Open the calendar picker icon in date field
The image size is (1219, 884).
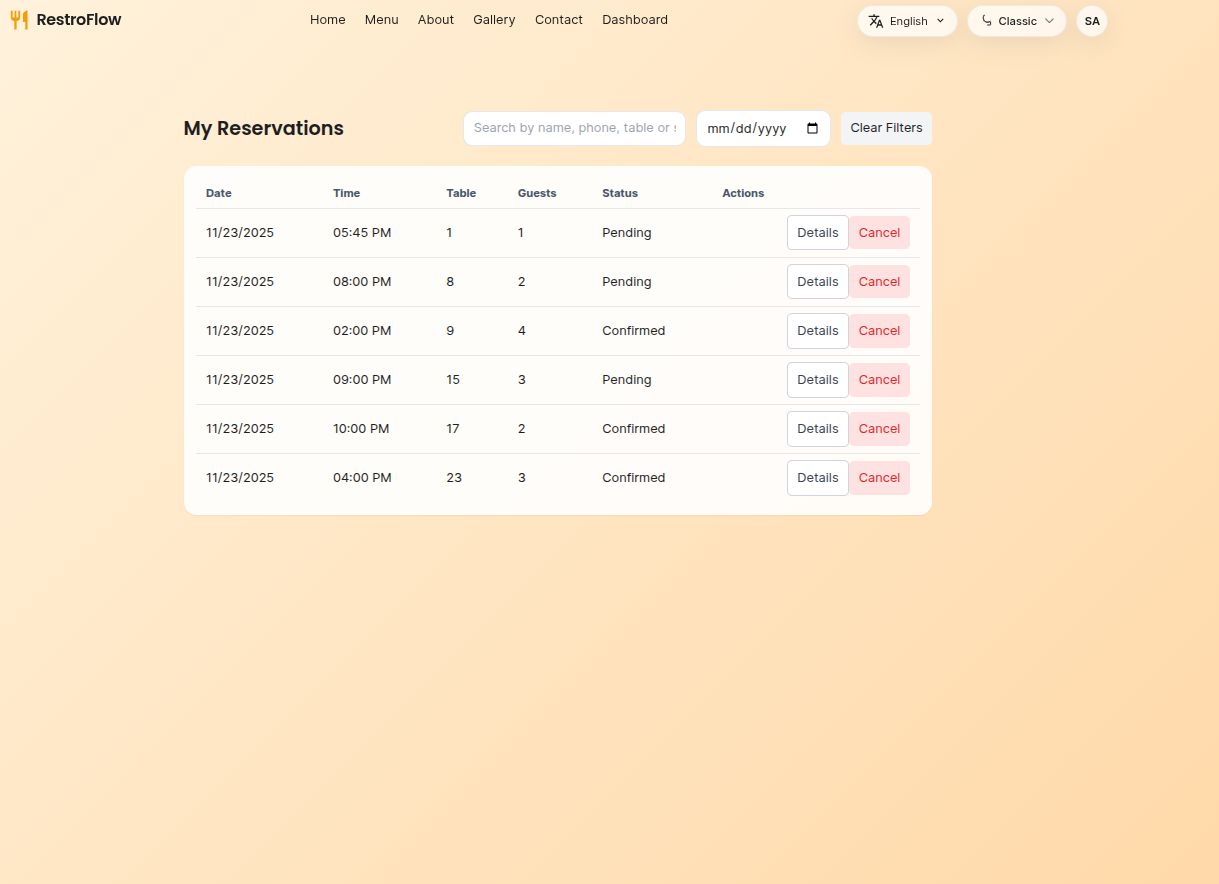812,128
